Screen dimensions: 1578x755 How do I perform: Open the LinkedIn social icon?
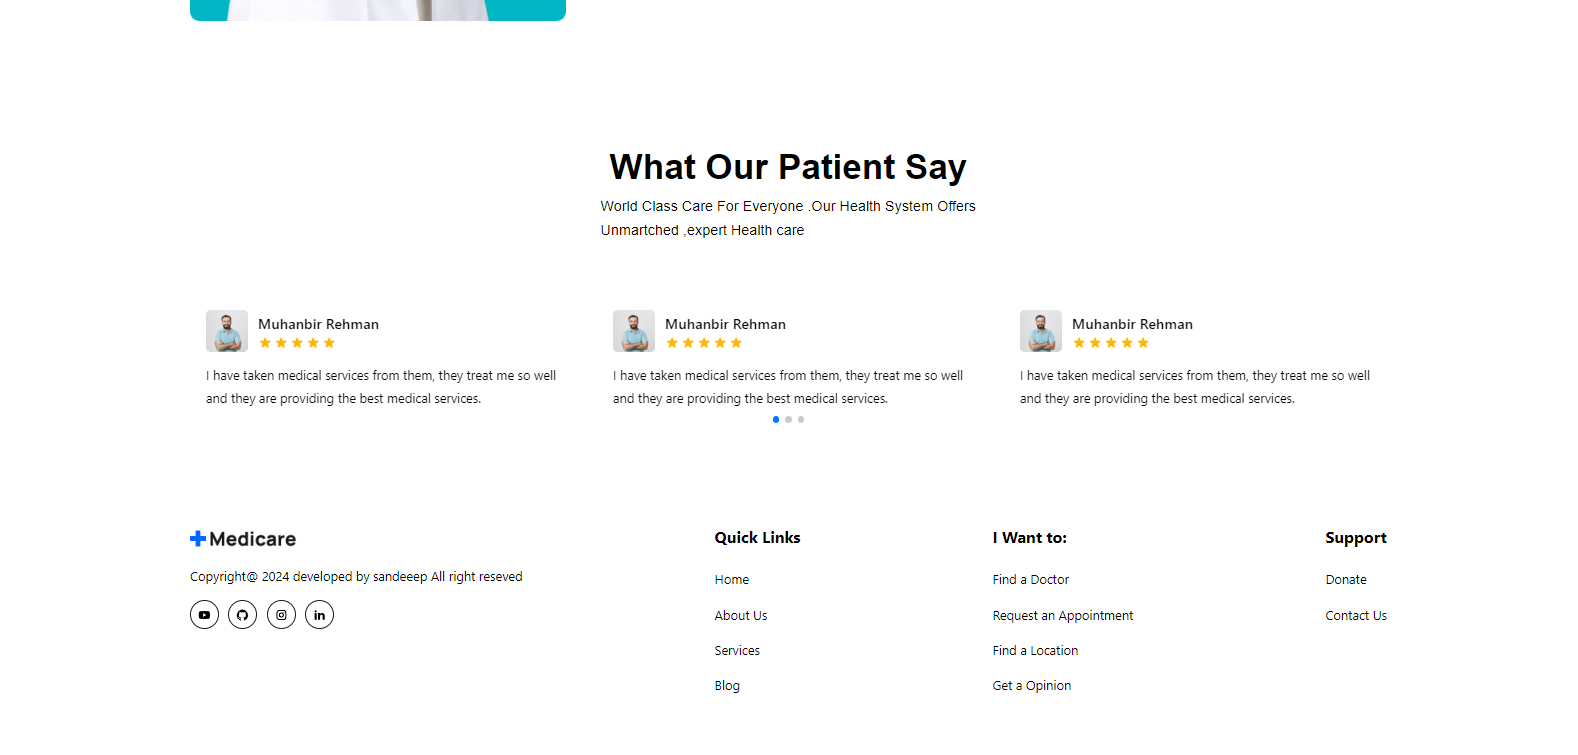click(x=319, y=615)
